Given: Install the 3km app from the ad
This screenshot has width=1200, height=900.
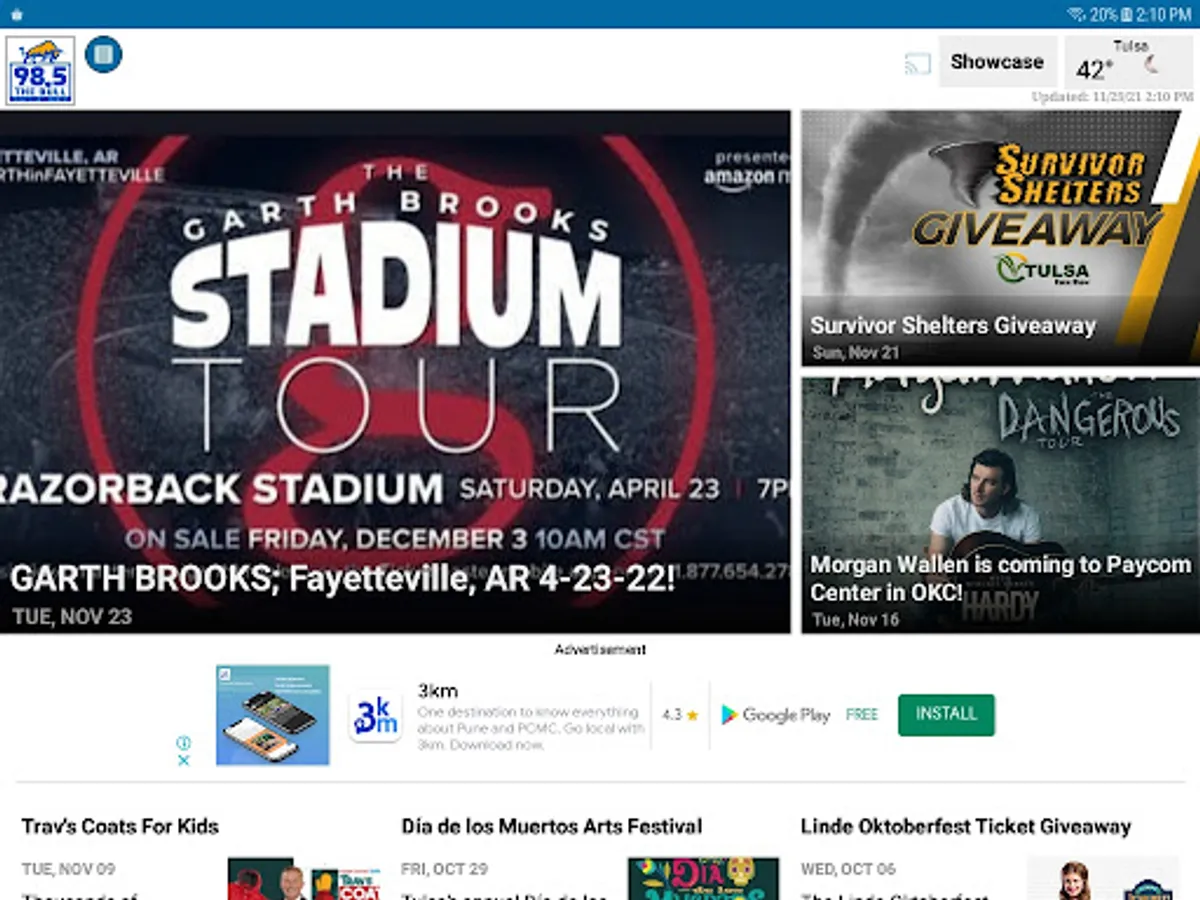Looking at the screenshot, I should (x=946, y=714).
